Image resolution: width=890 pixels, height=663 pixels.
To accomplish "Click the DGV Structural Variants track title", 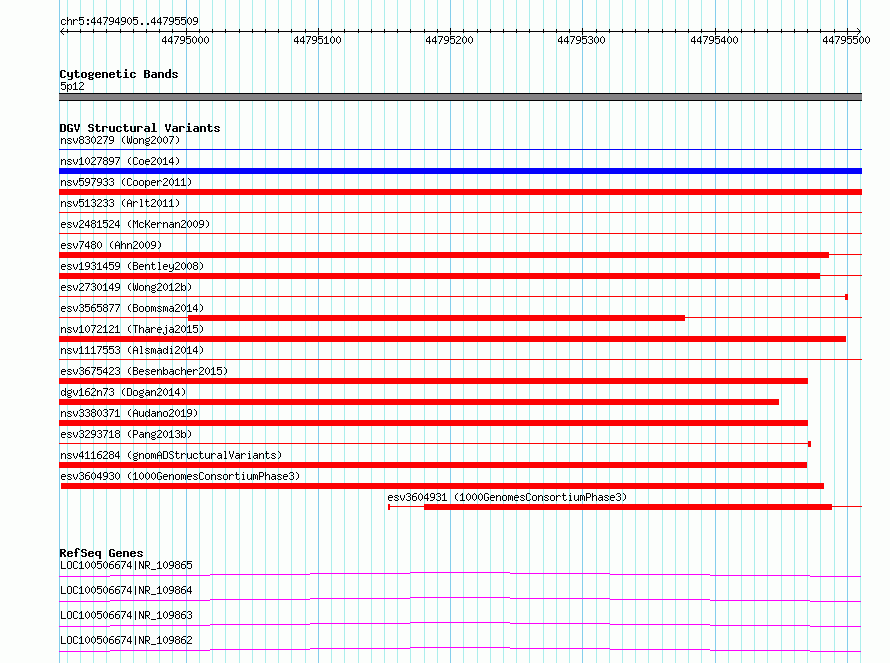I will coord(140,128).
